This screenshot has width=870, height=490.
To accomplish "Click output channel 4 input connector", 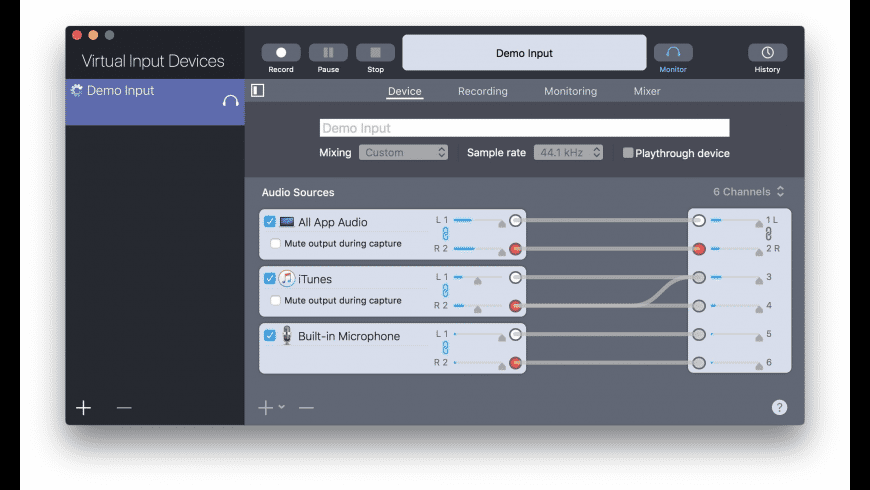I will [x=699, y=306].
